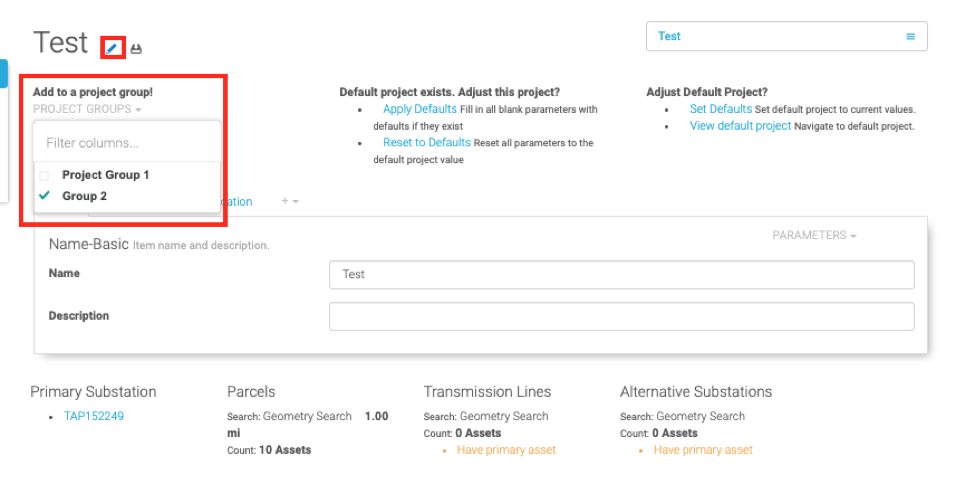Open the plus add-tab dropdown

(289, 201)
